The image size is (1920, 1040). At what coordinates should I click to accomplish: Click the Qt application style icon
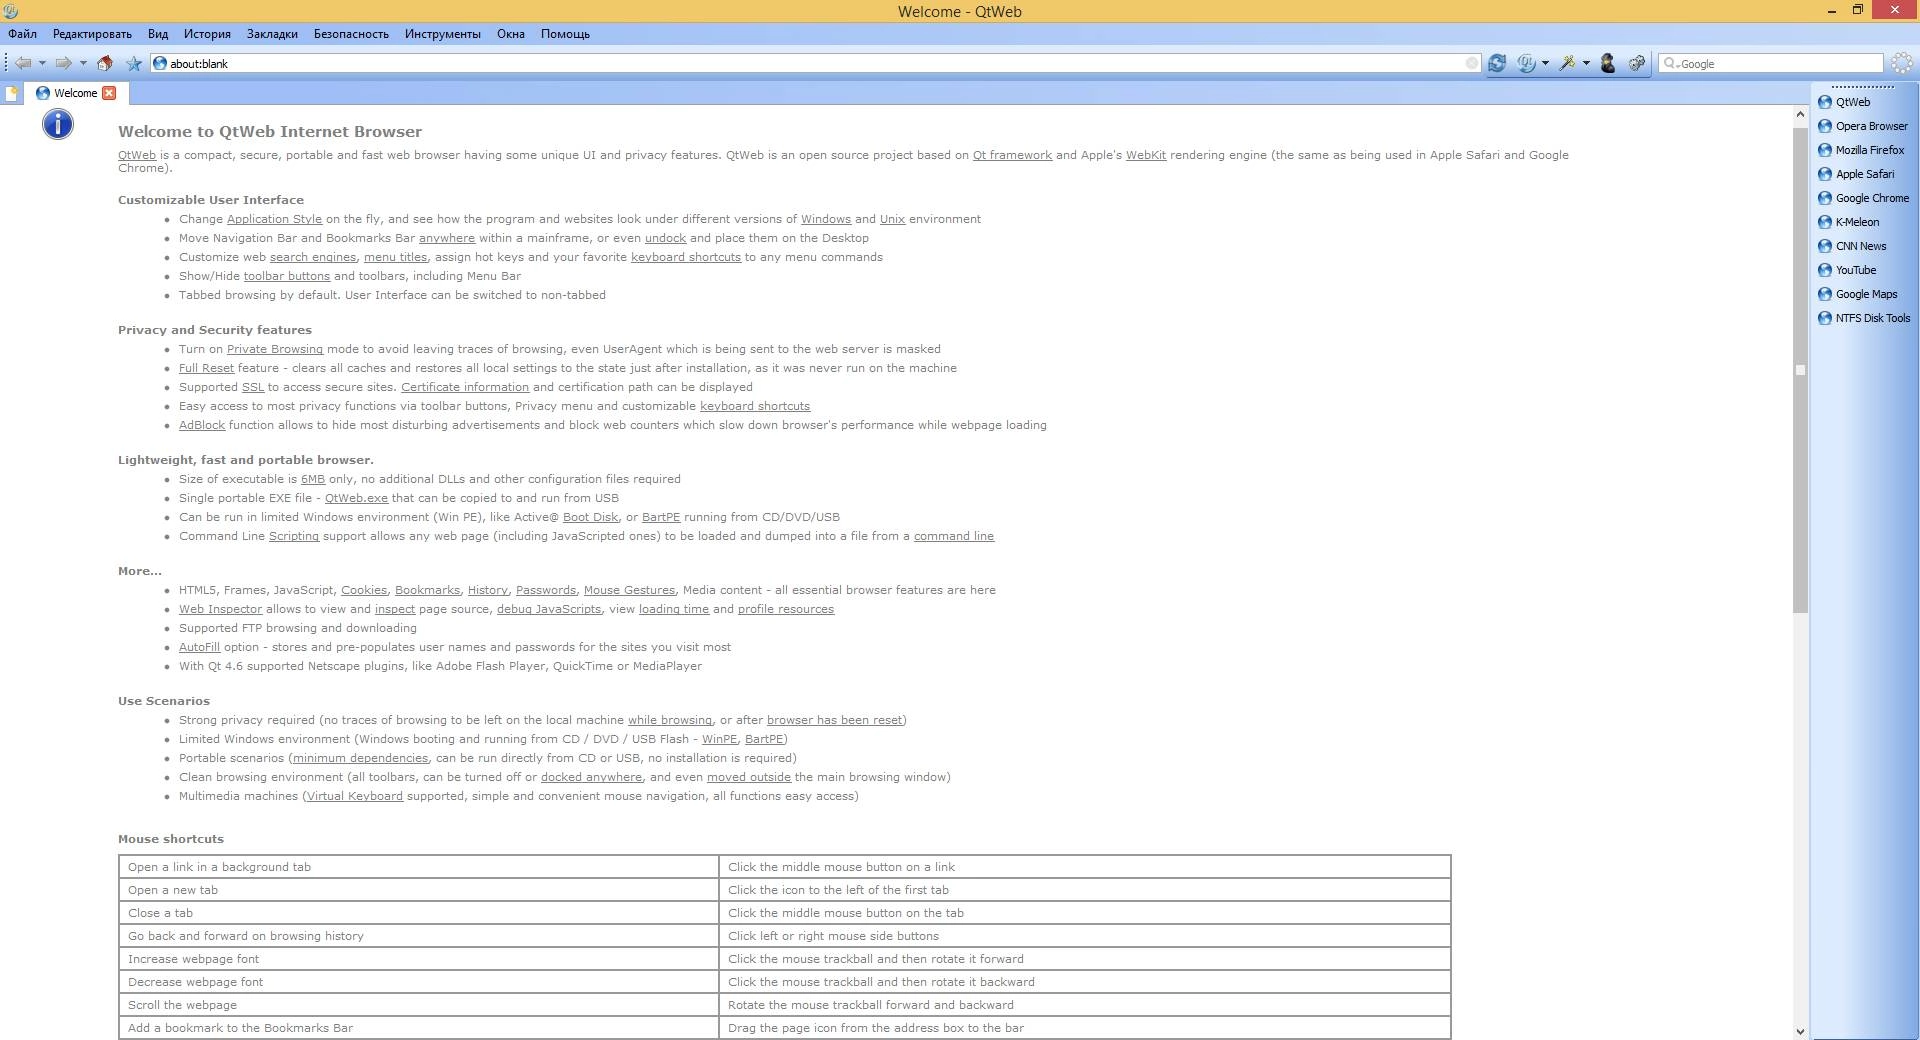click(1526, 63)
